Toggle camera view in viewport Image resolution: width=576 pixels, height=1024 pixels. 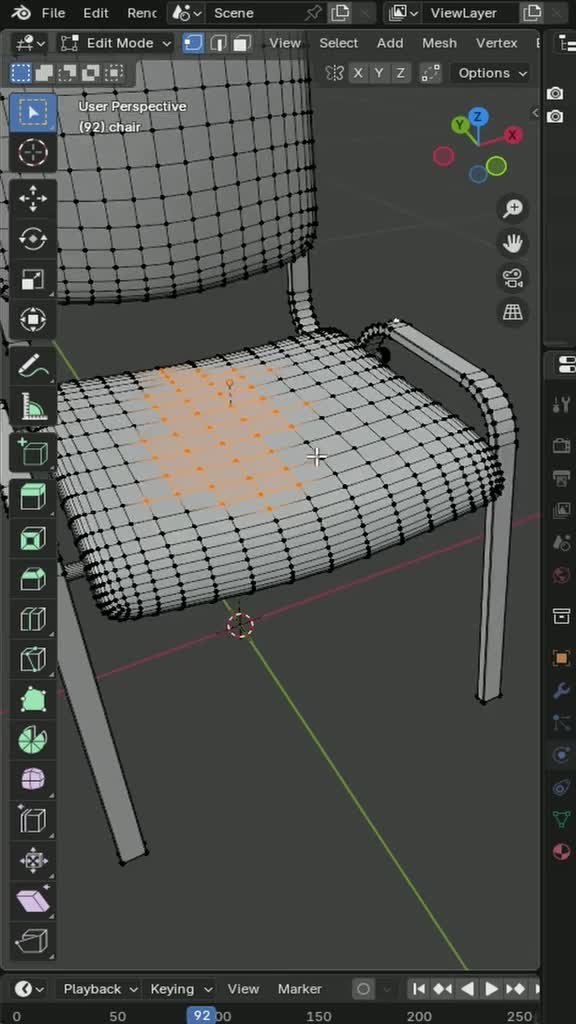[x=513, y=278]
